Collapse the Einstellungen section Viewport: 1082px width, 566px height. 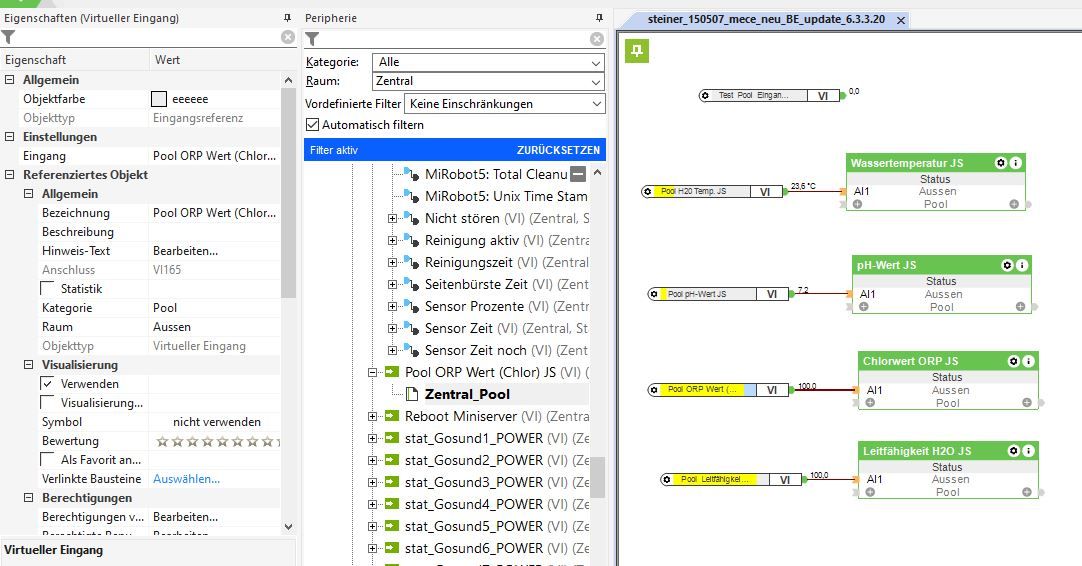(10, 137)
